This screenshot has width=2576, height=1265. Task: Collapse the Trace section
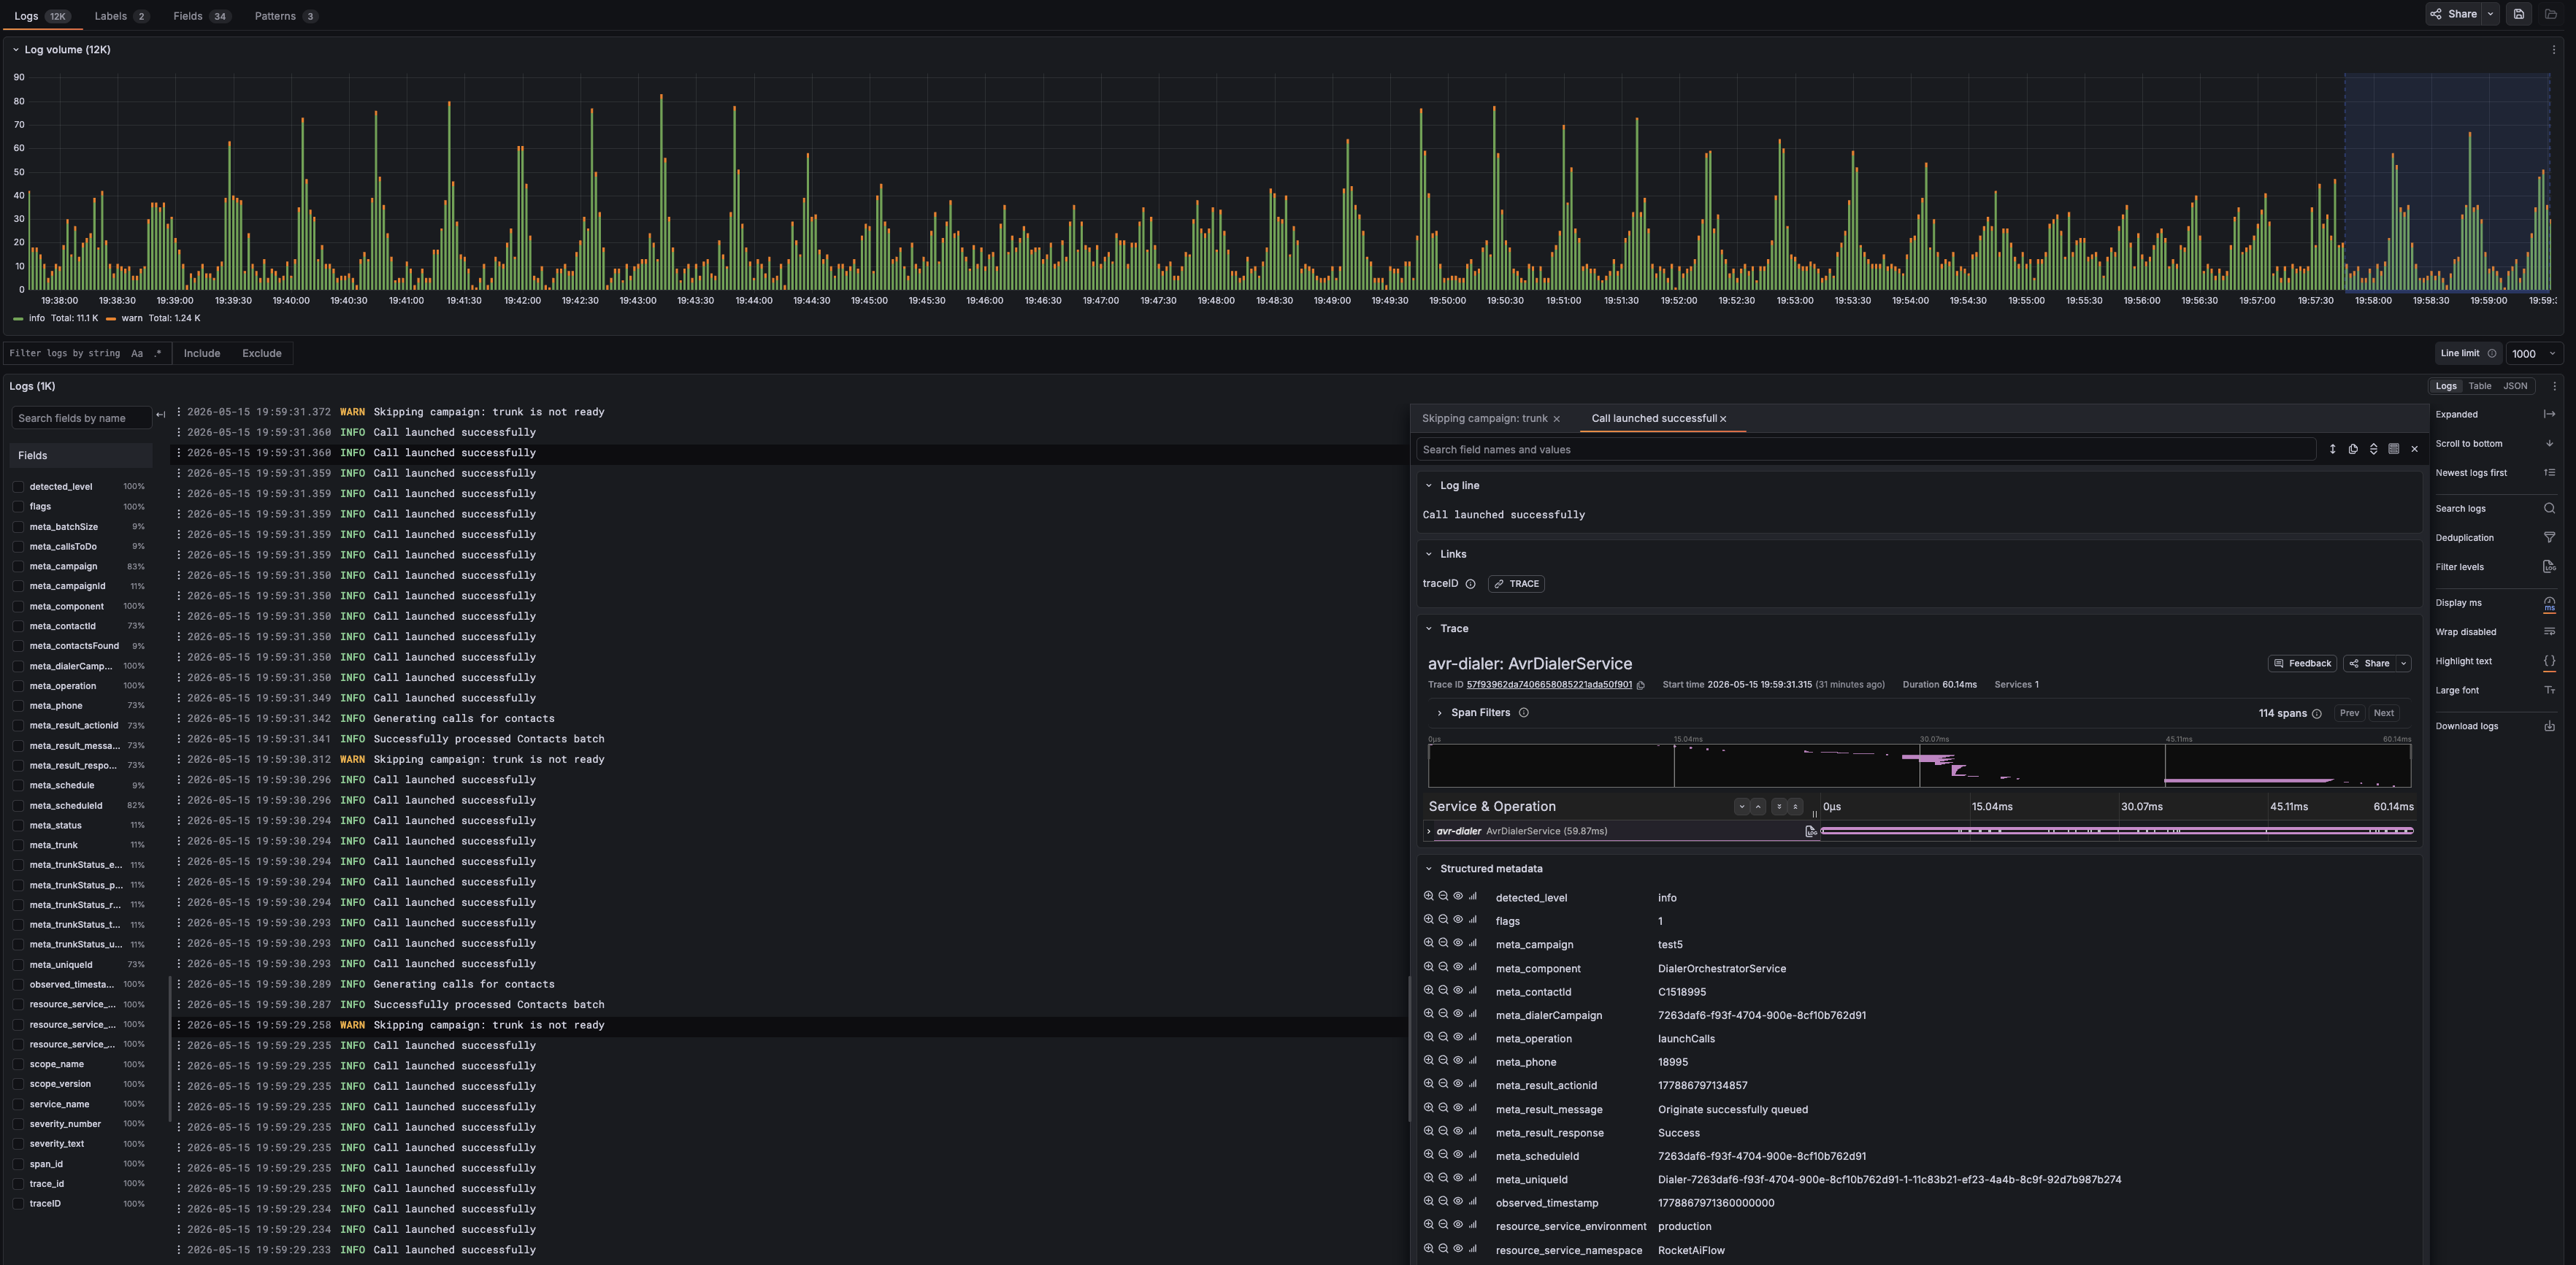coord(1428,629)
